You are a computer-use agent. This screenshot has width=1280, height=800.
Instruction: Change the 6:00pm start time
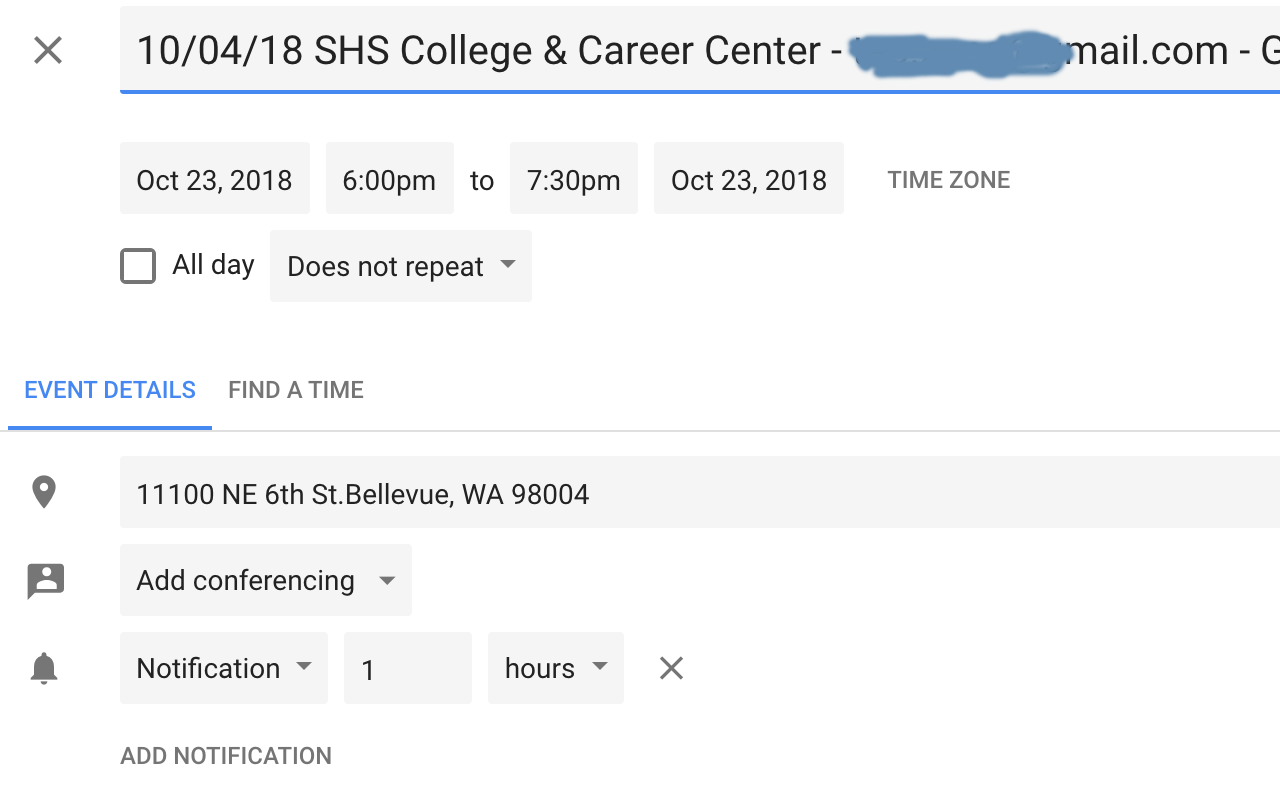pyautogui.click(x=390, y=178)
